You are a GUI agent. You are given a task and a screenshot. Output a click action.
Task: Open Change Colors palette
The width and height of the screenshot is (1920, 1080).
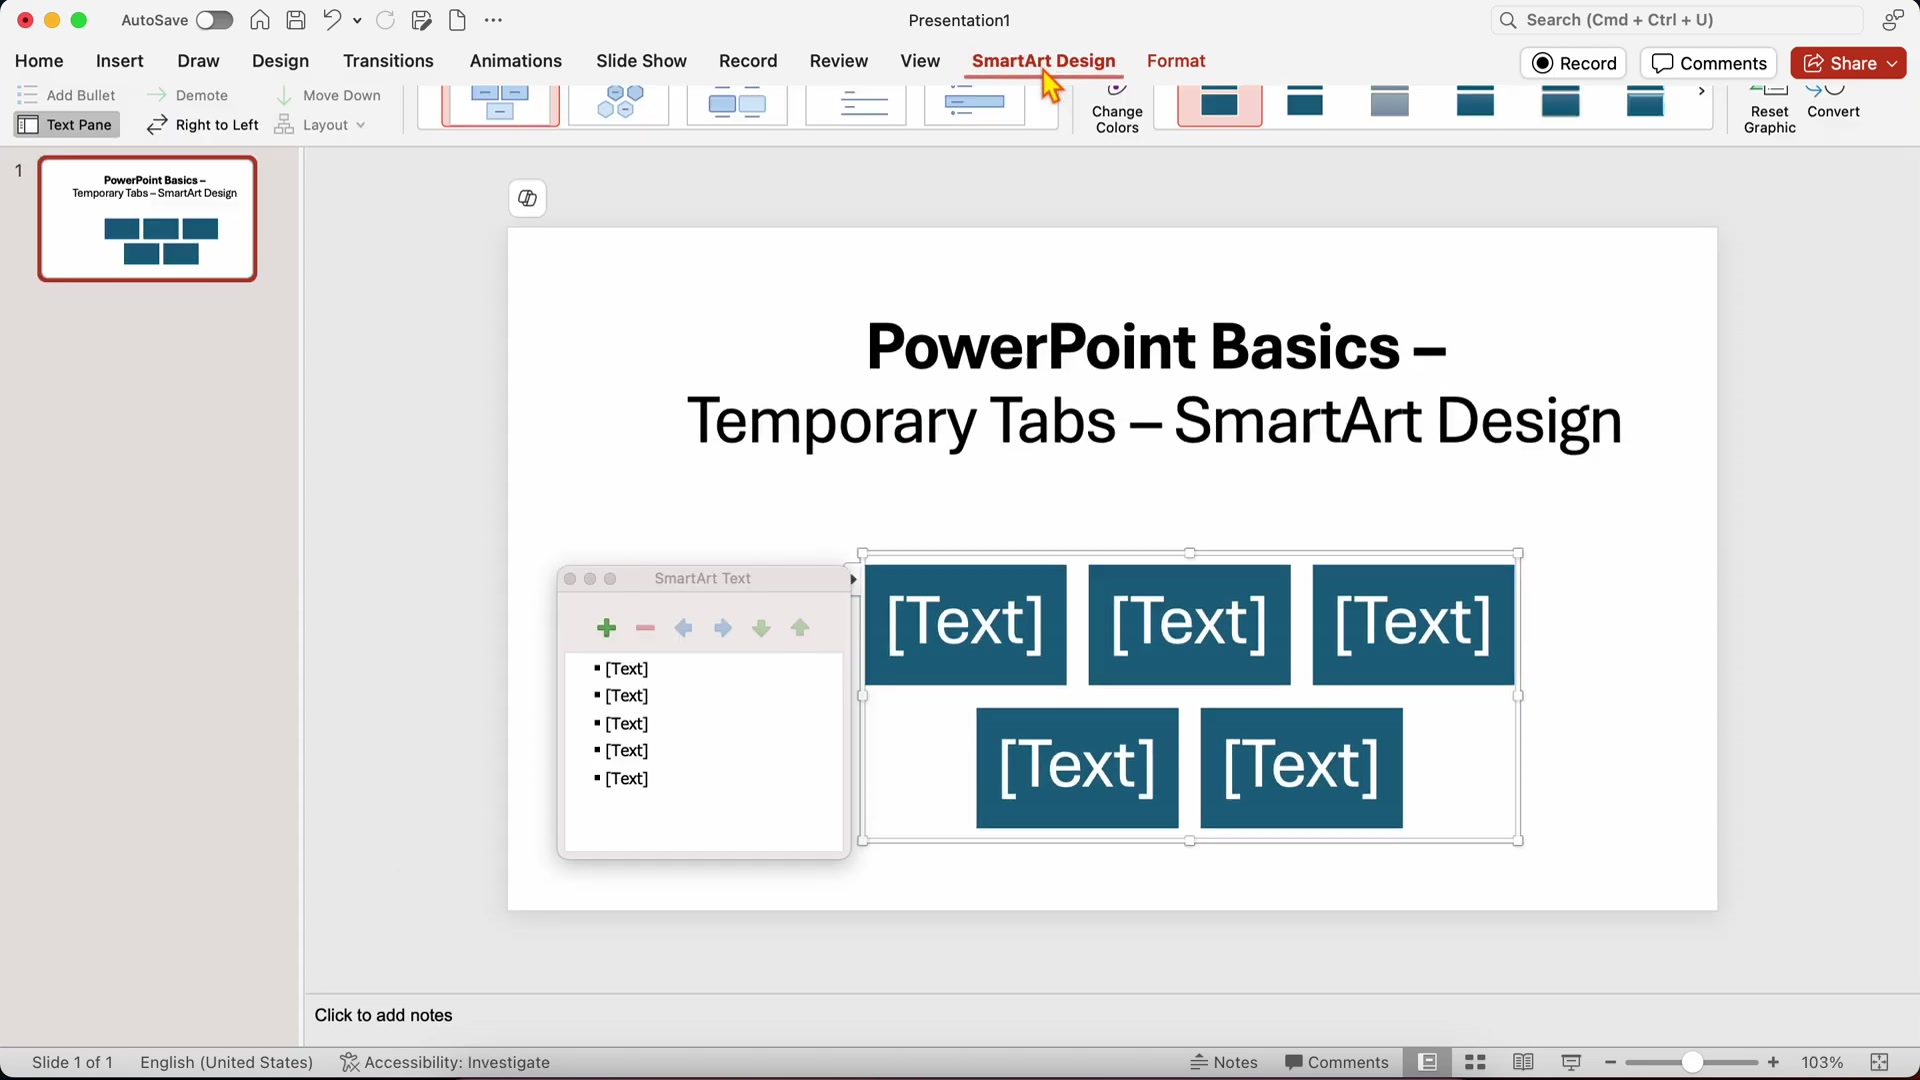[1117, 110]
